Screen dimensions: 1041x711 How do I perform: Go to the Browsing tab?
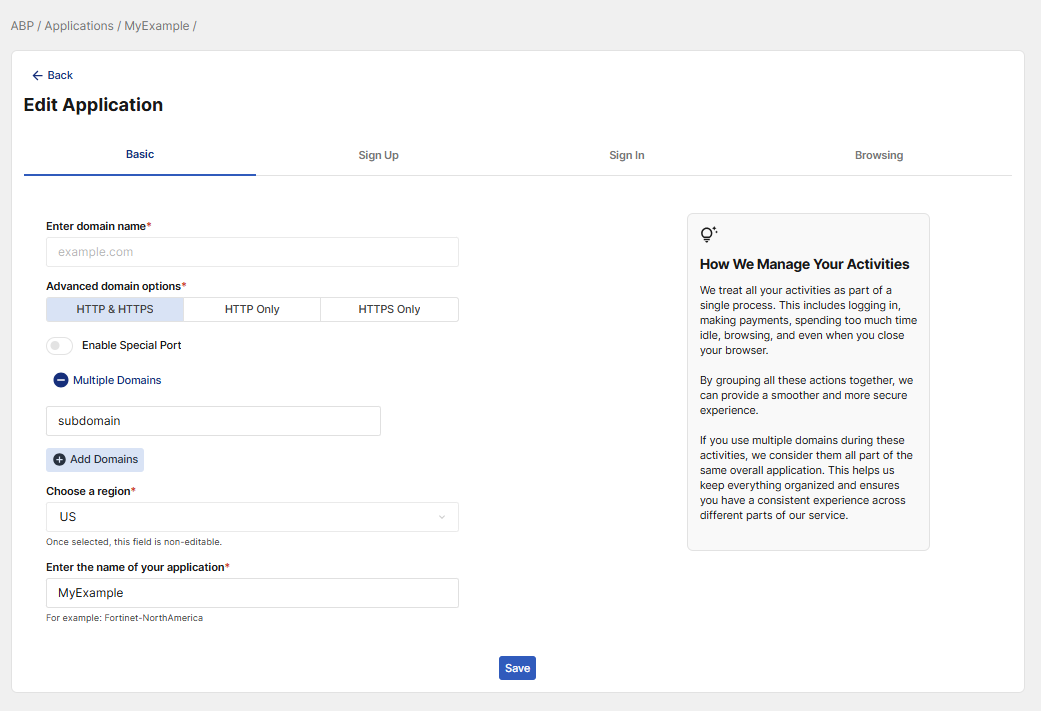click(878, 156)
